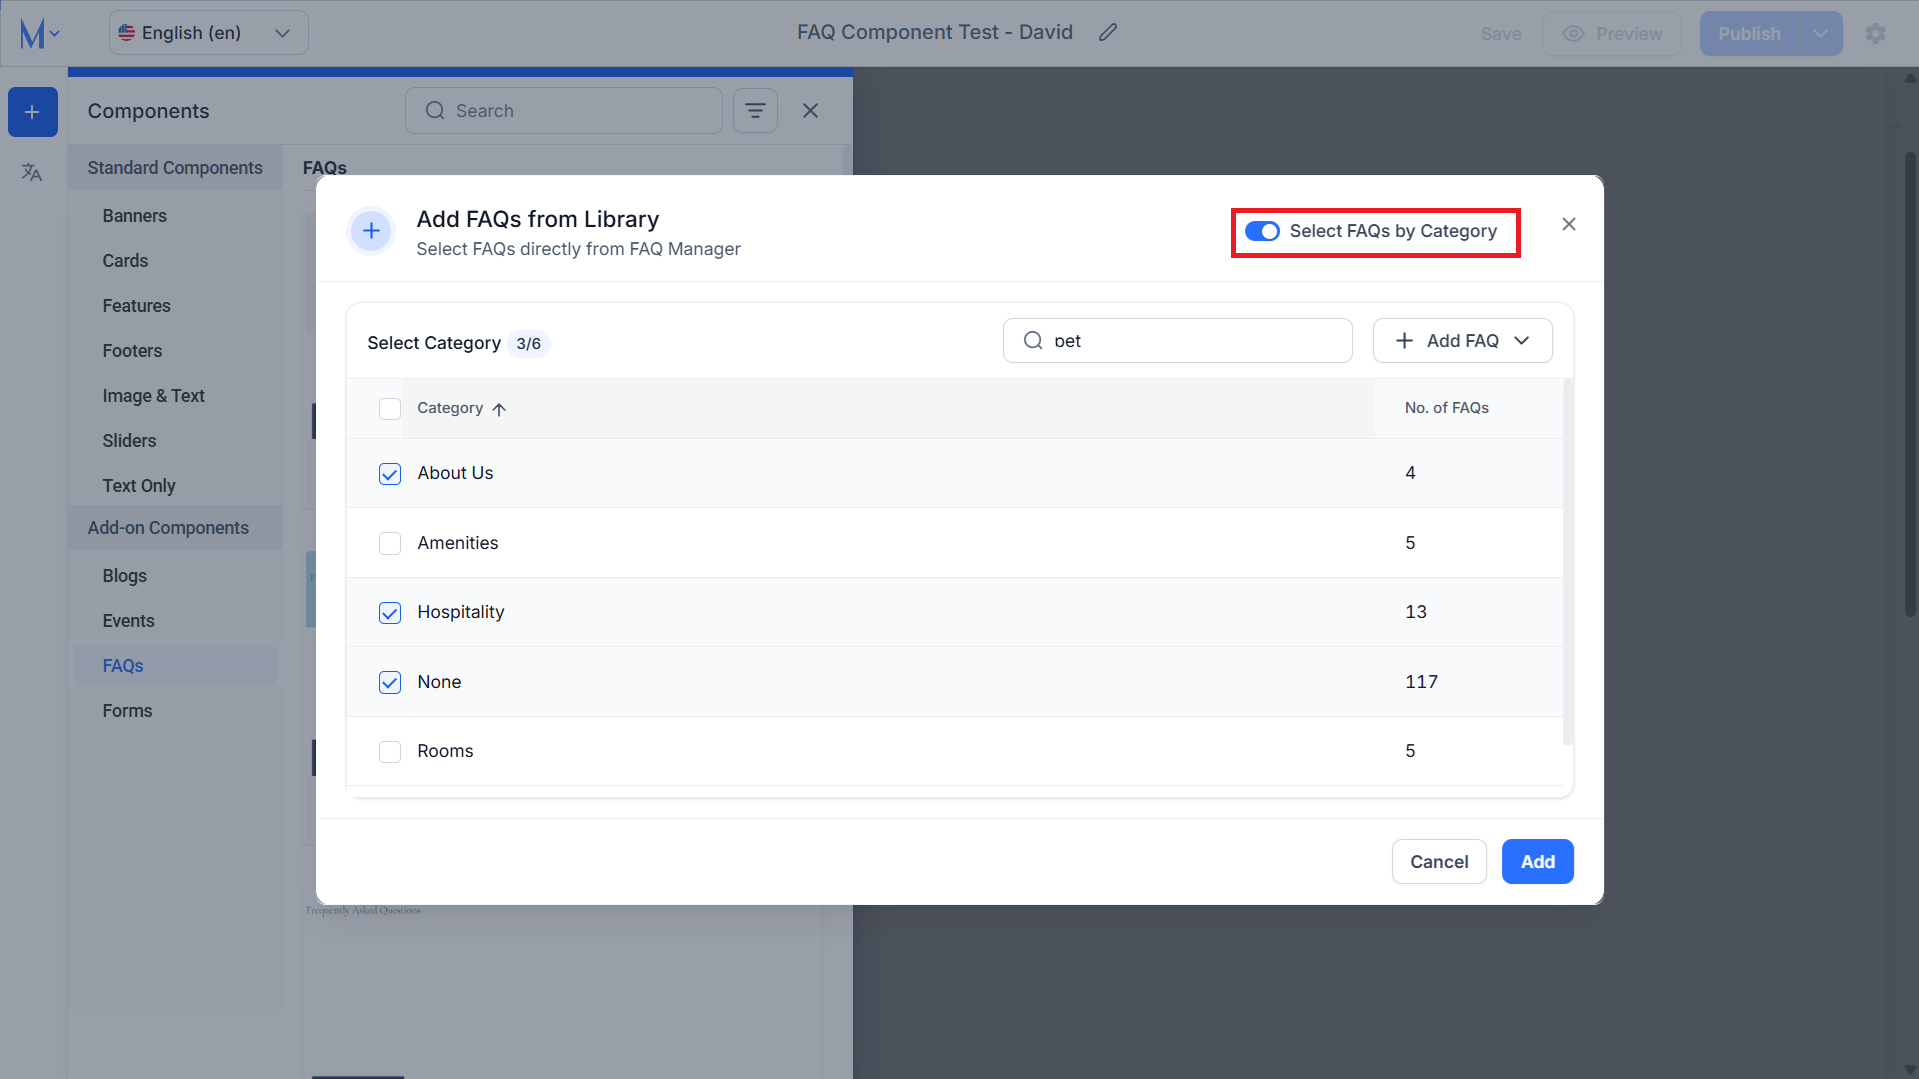The height and width of the screenshot is (1079, 1919).
Task: Click the Components panel search field
Action: tap(564, 111)
